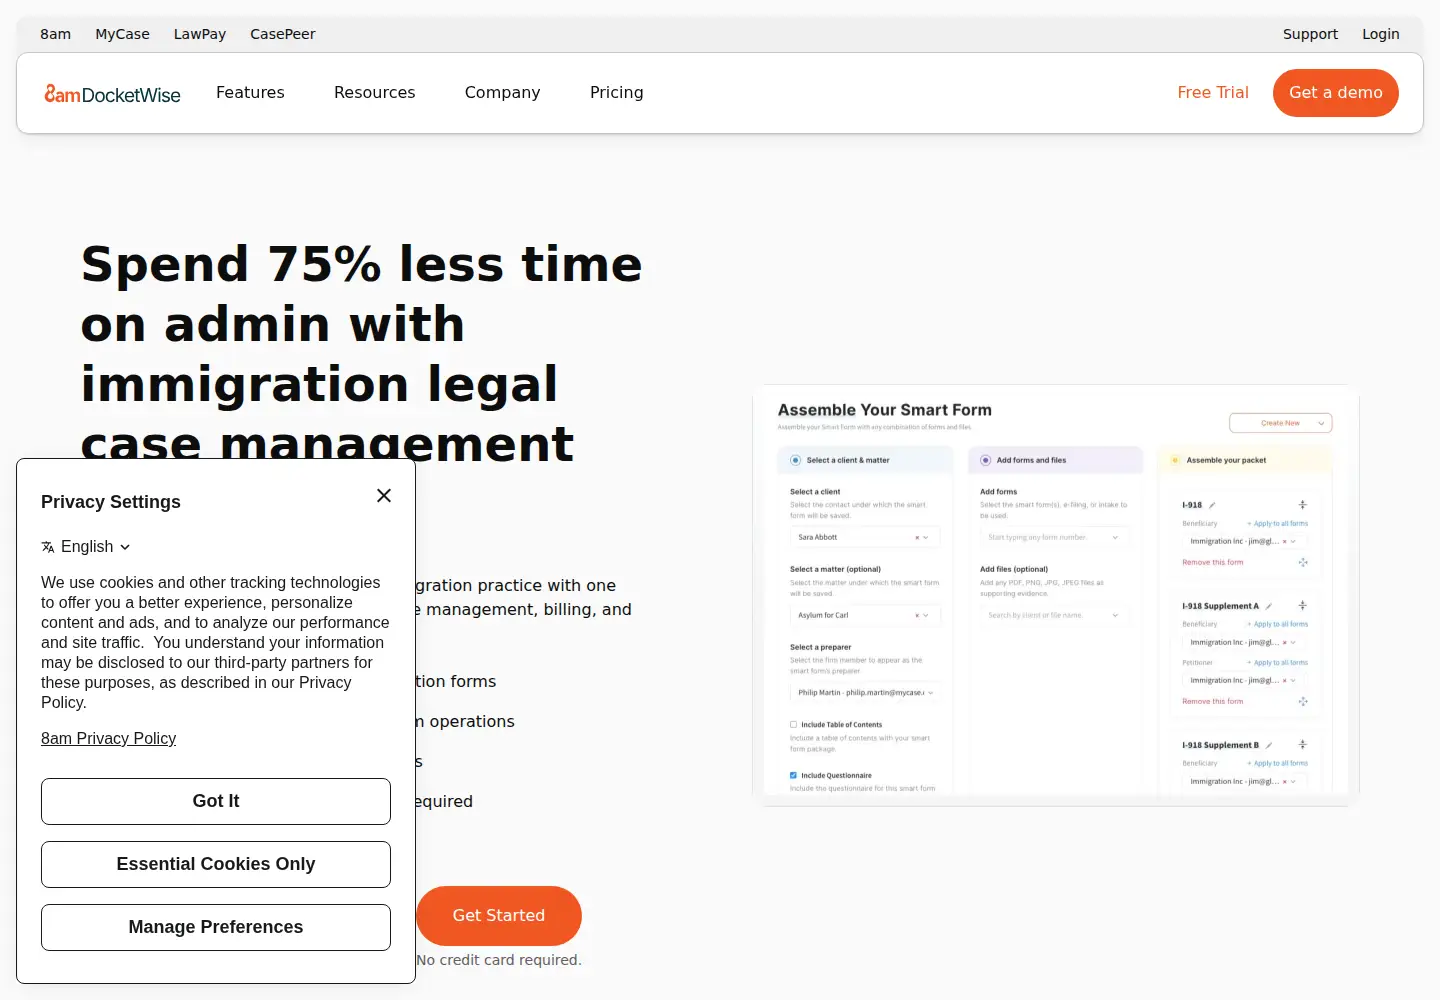Open the 8am Privacy Policy link
Screen dimensions: 1440x1000
coord(109,739)
